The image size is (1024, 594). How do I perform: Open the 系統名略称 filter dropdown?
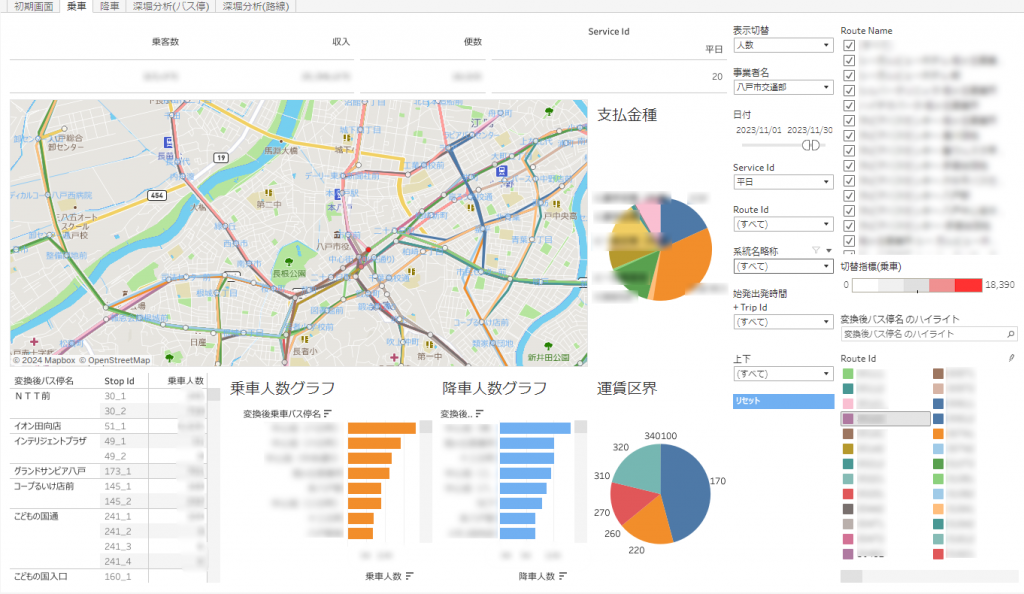click(x=783, y=266)
